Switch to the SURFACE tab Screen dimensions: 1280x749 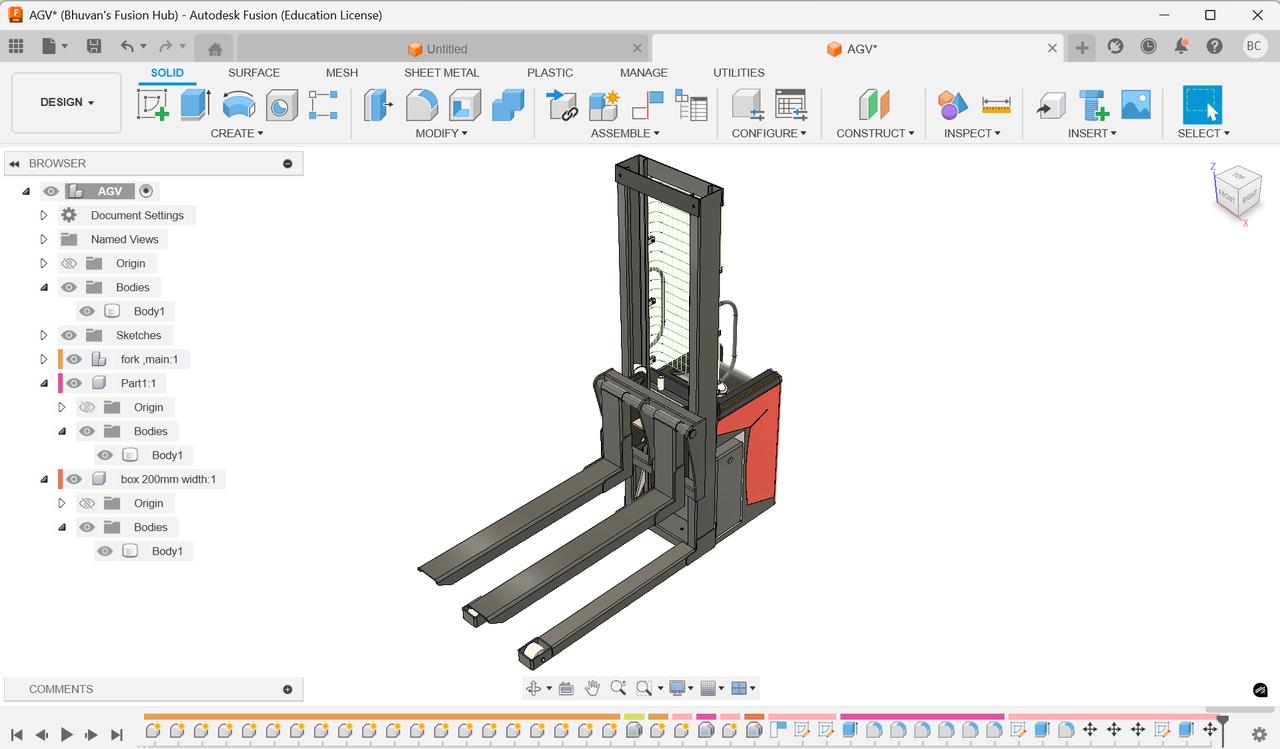[x=254, y=73]
